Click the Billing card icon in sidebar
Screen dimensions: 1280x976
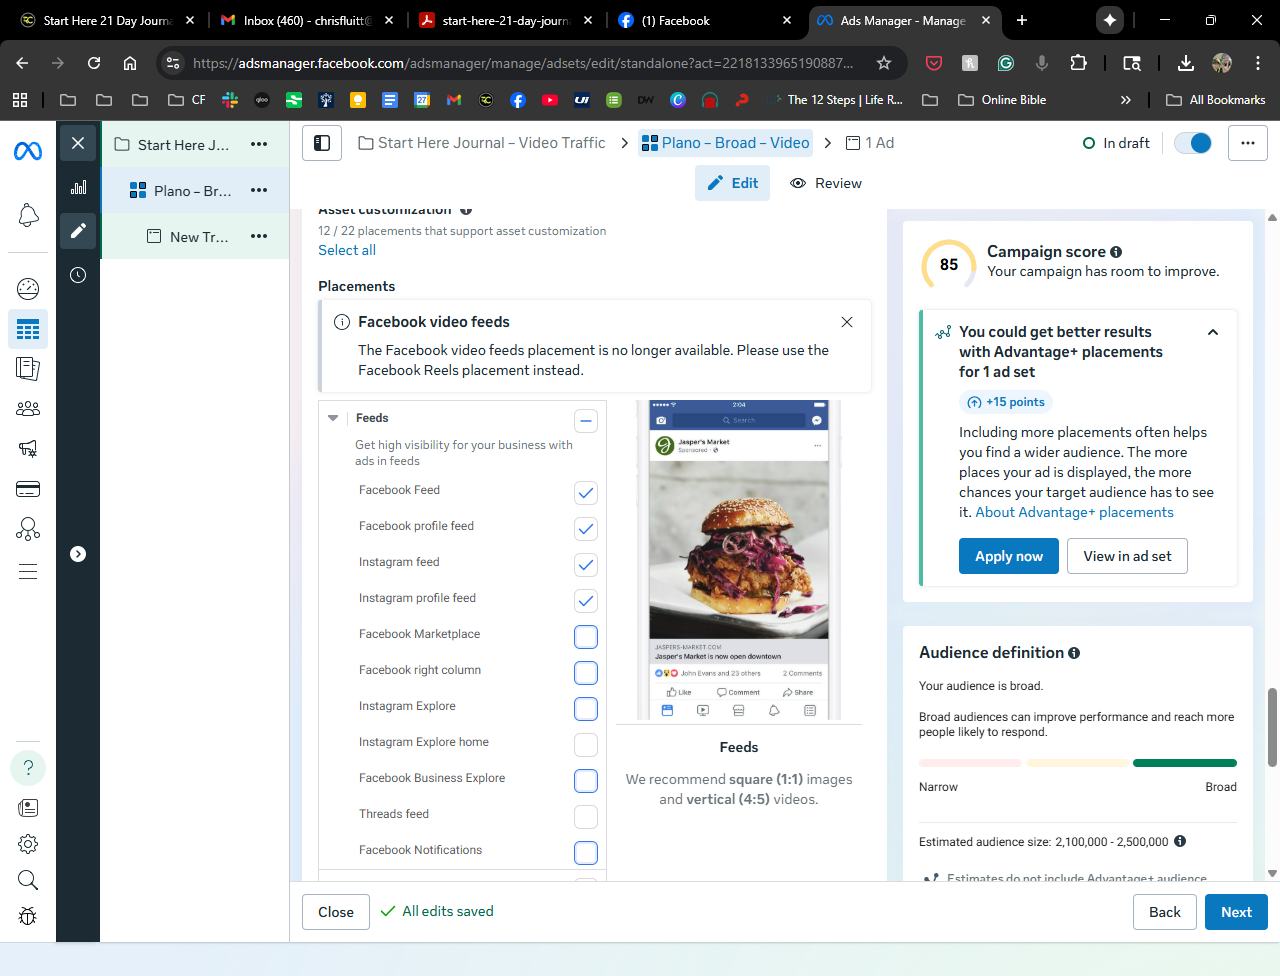28,488
